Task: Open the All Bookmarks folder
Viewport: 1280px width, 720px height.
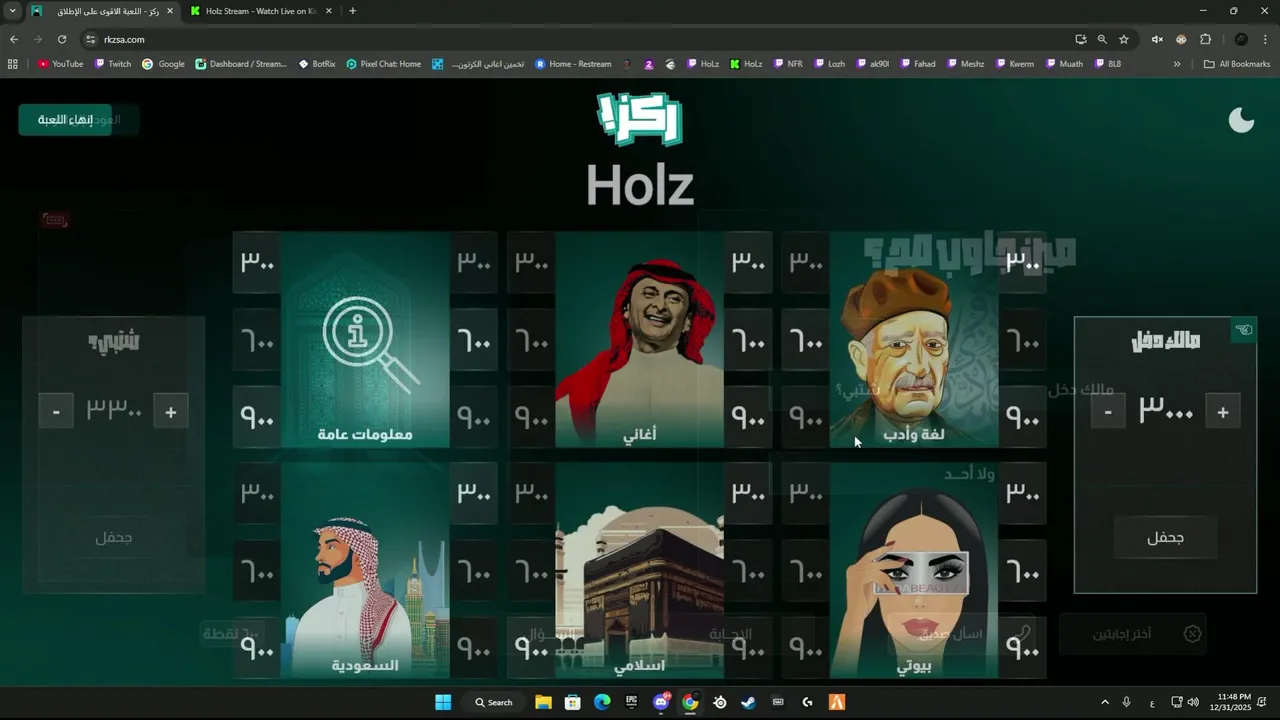Action: pos(1237,64)
